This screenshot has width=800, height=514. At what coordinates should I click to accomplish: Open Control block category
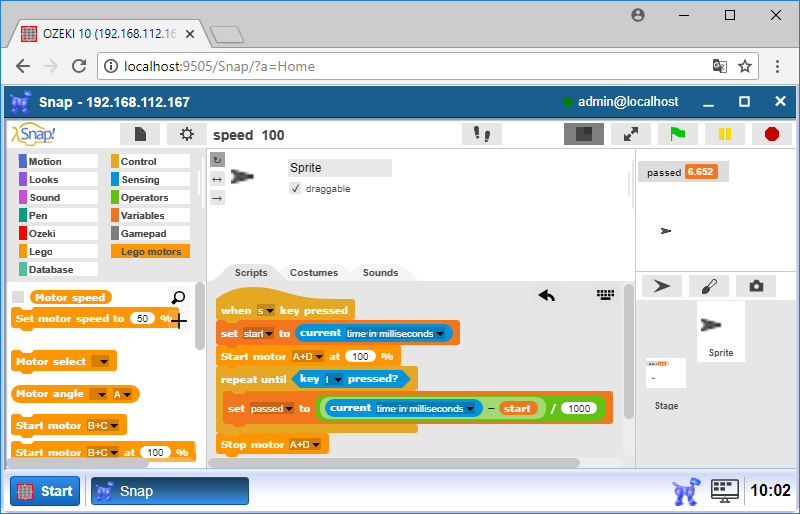150,161
